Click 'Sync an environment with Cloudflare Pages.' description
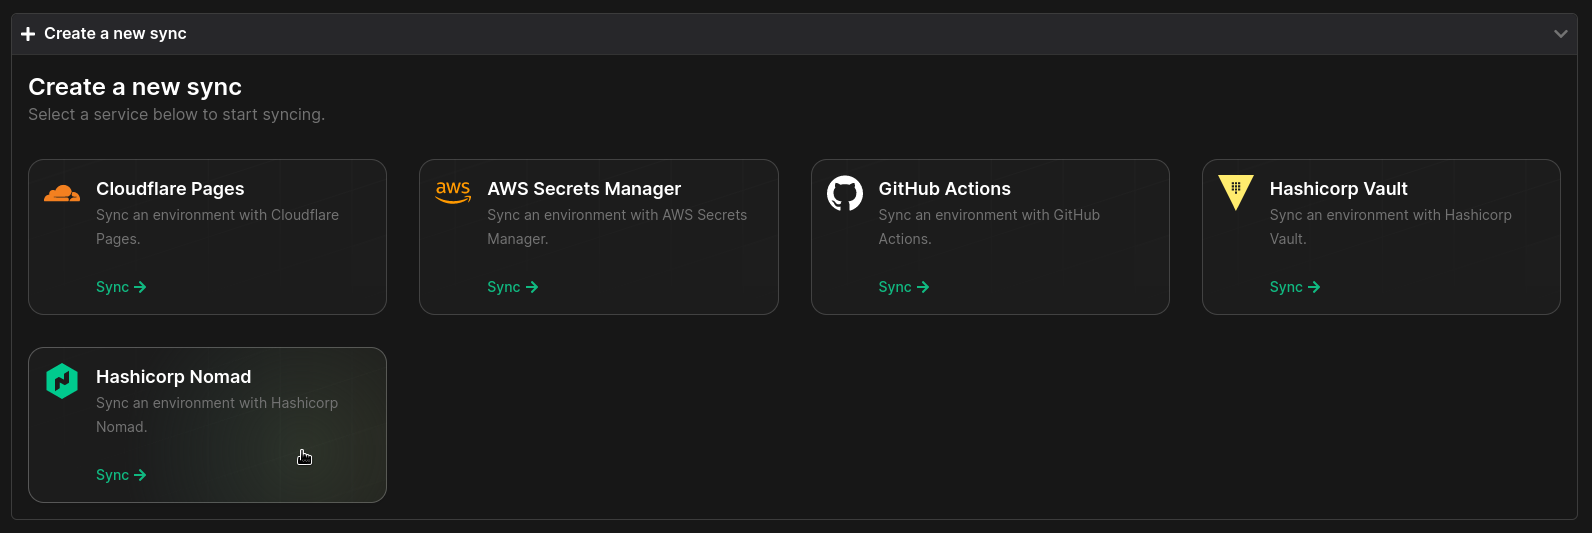The image size is (1592, 533). click(217, 227)
